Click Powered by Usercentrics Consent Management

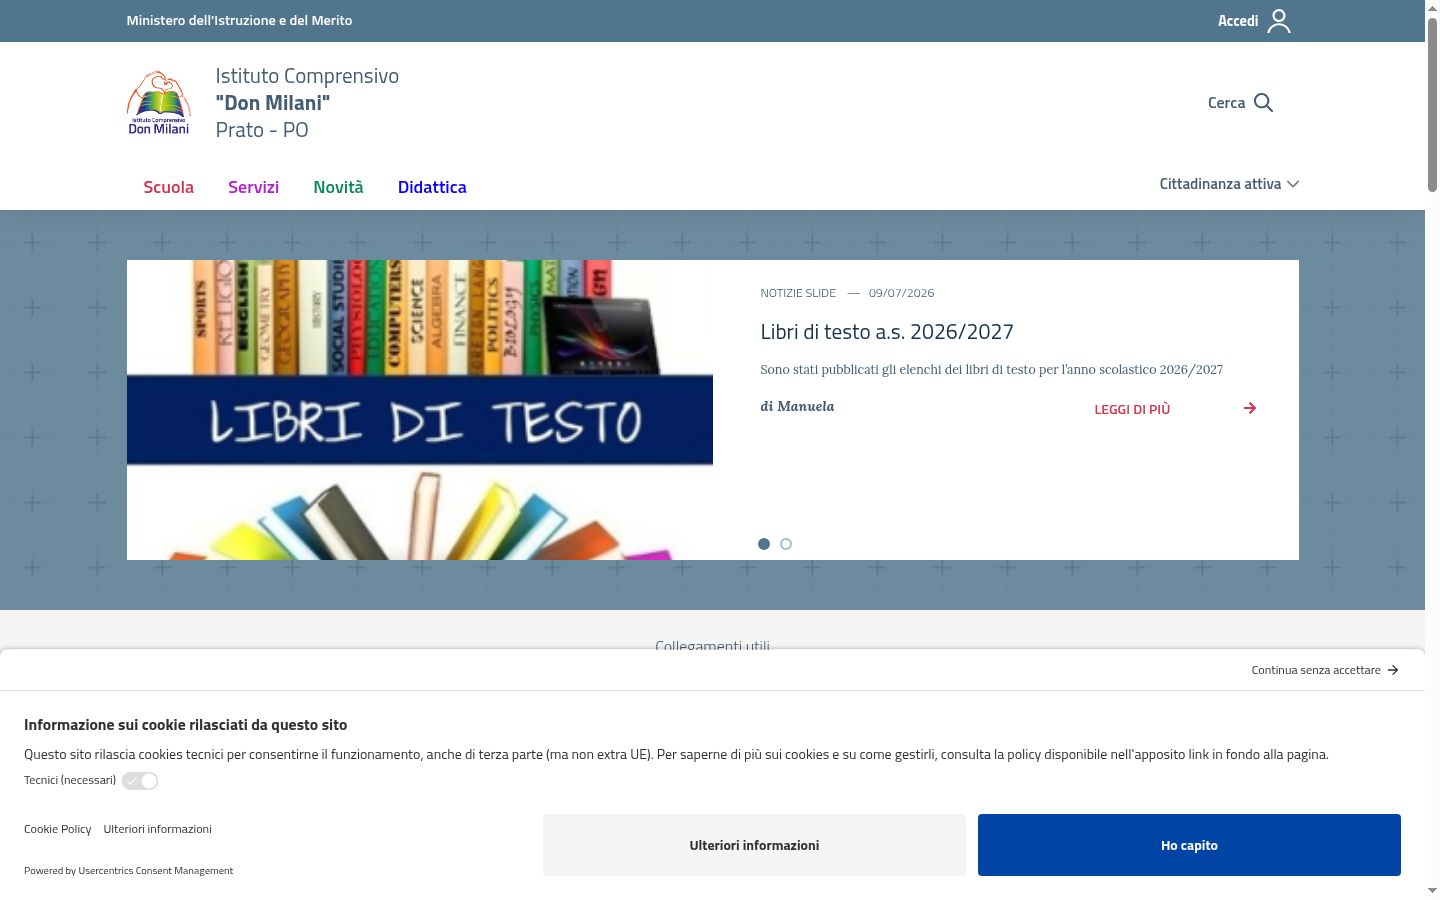point(128,871)
